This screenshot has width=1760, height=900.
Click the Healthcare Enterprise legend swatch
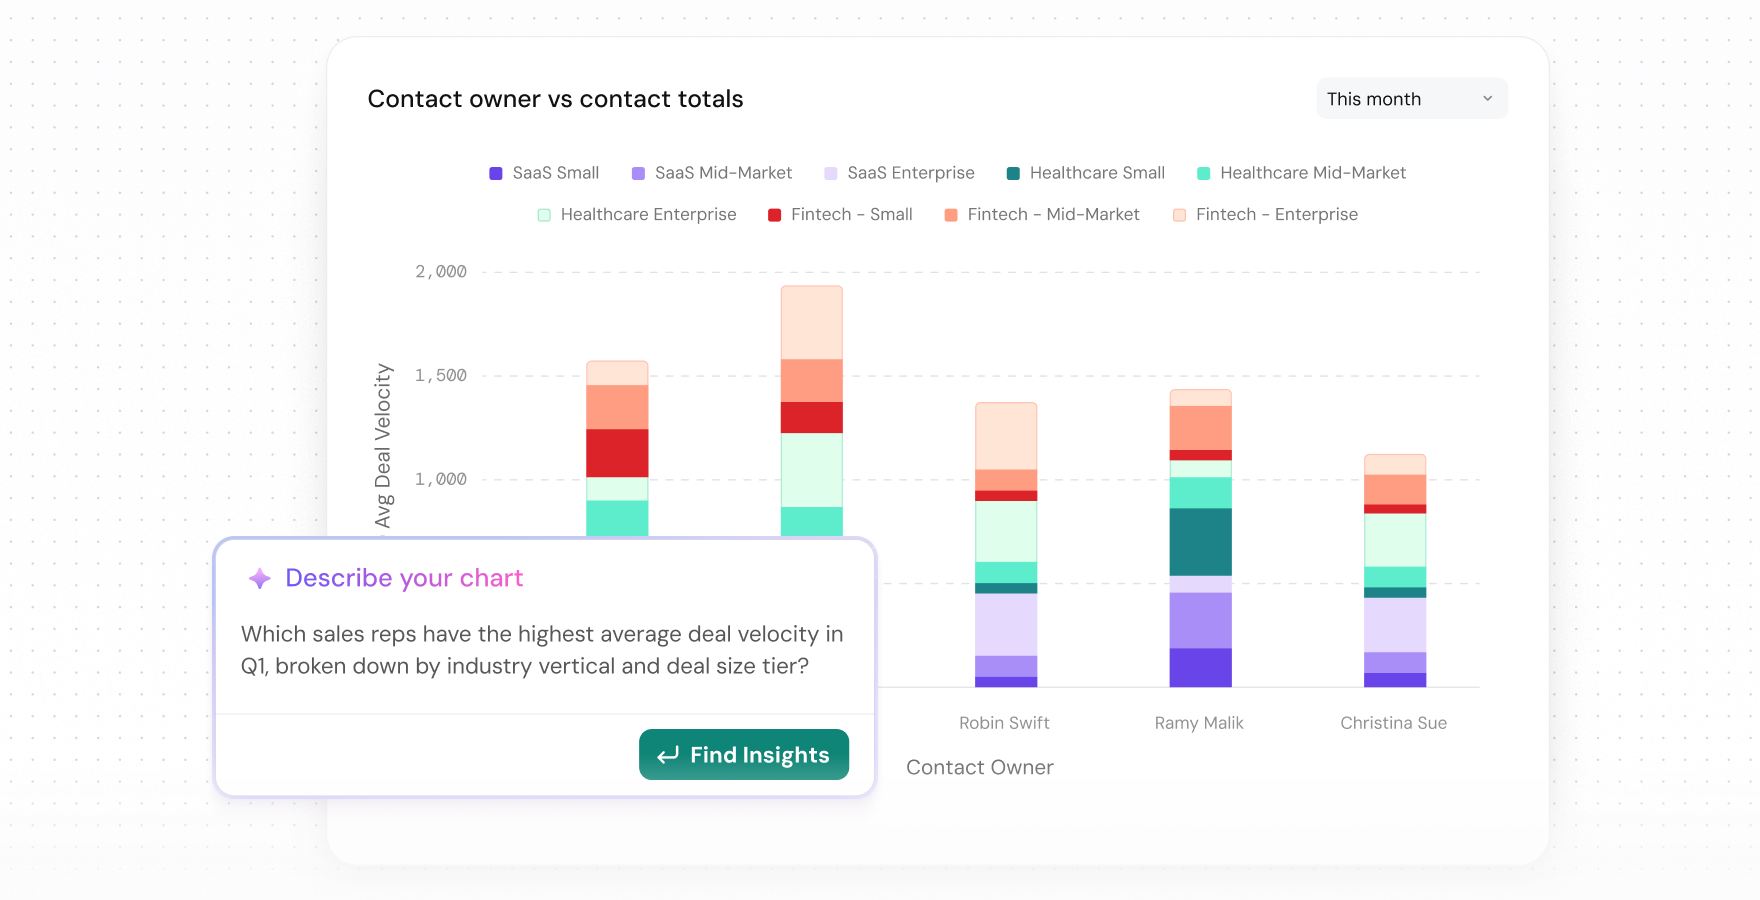pos(544,215)
